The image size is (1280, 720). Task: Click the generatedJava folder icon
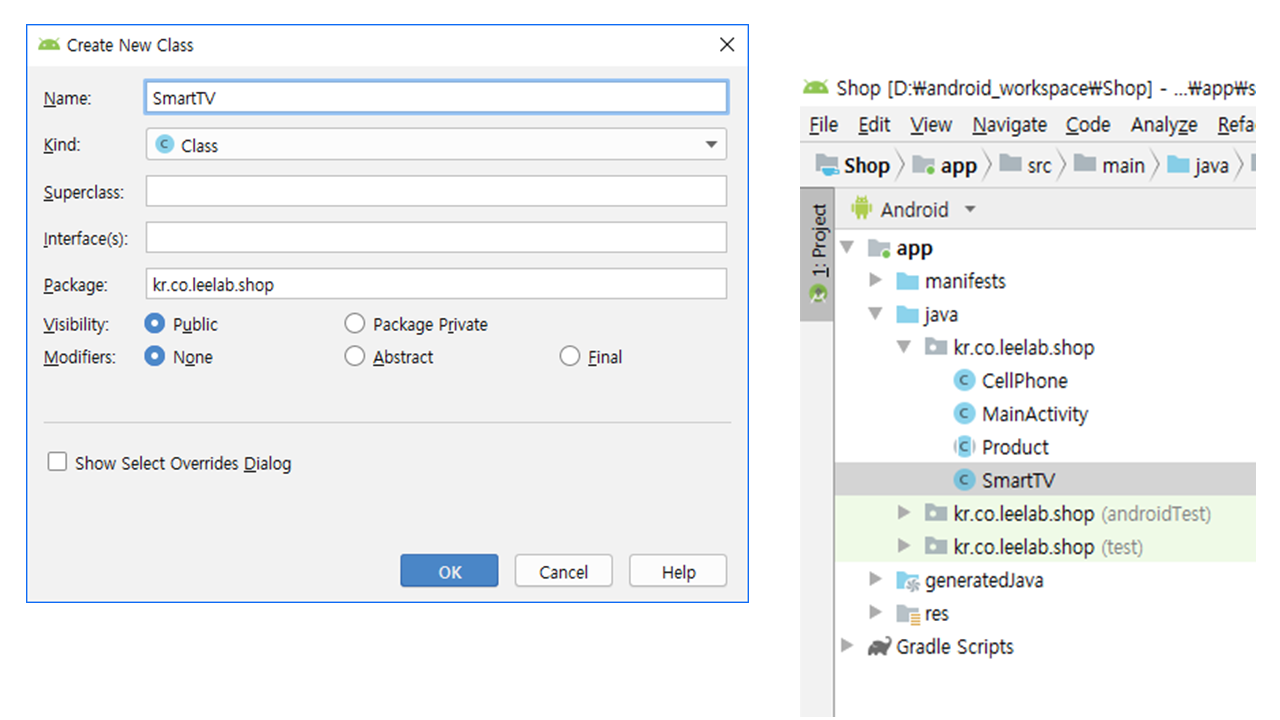point(907,581)
